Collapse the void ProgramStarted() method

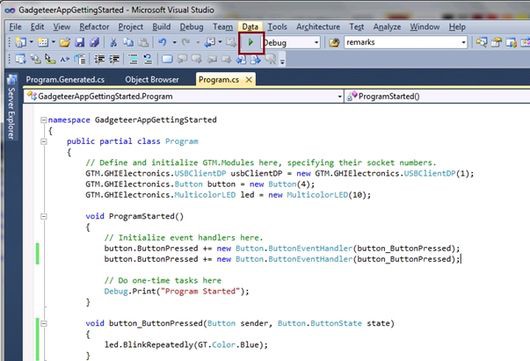44,216
